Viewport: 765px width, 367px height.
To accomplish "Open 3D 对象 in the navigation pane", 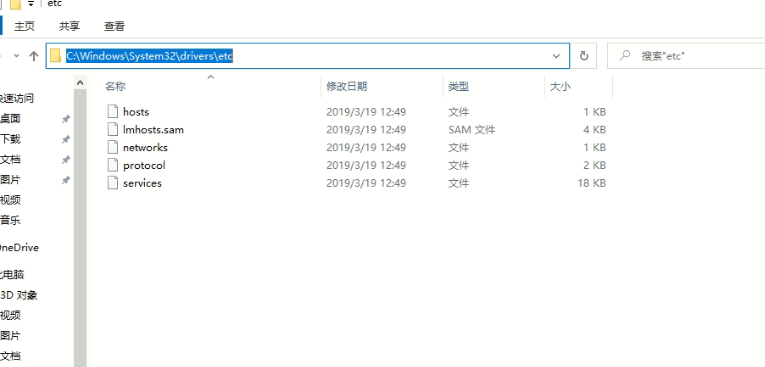I will (19, 295).
